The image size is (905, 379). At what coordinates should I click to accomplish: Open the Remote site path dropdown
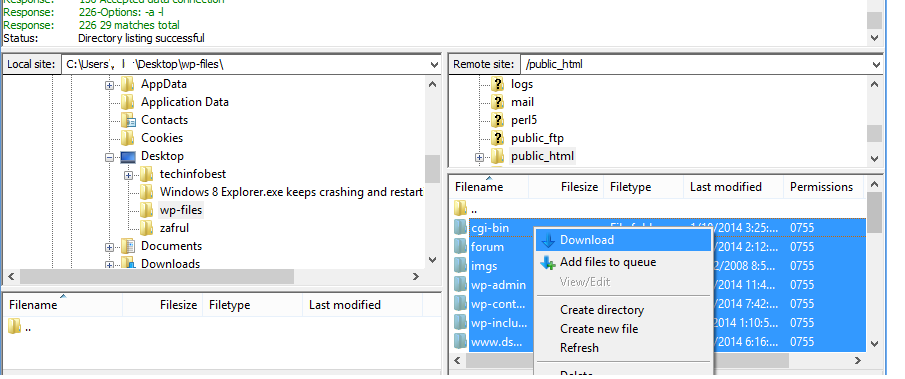click(x=876, y=65)
